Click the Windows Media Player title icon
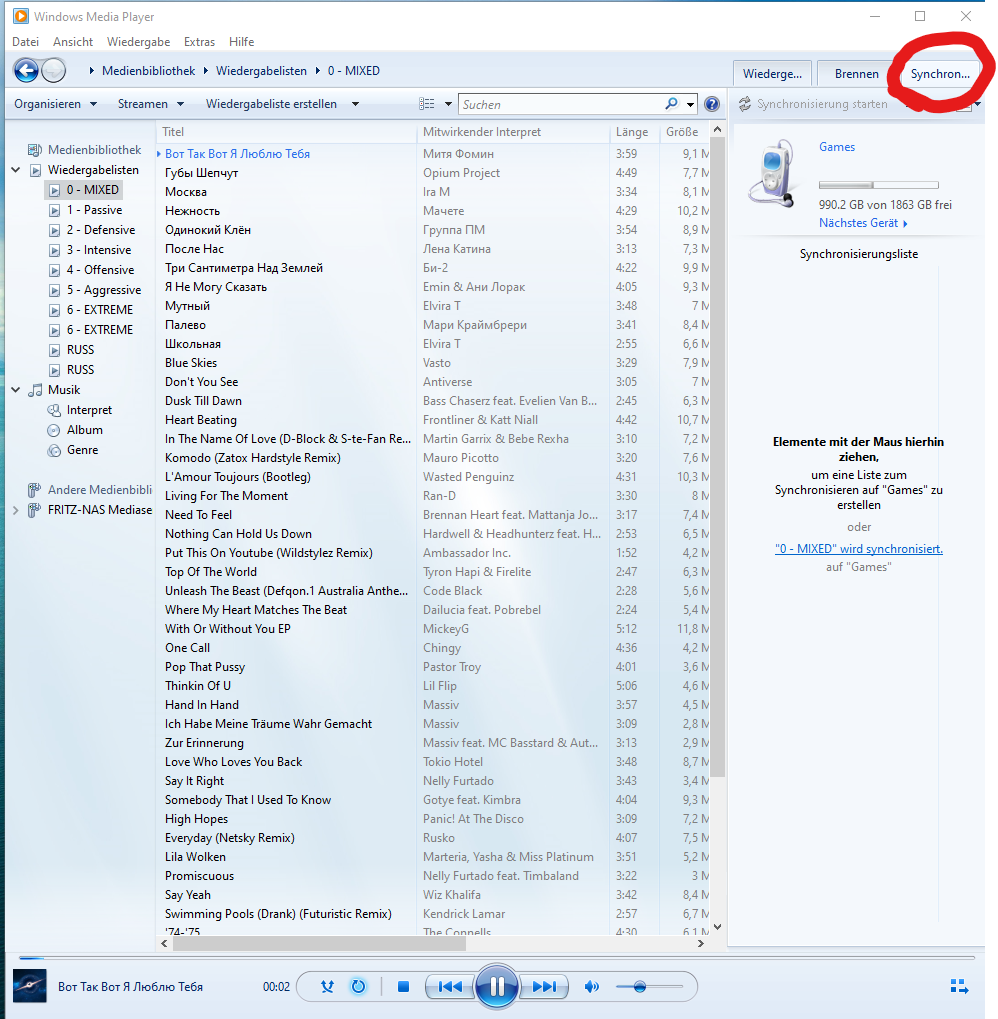Image resolution: width=998 pixels, height=1019 pixels. [x=21, y=16]
